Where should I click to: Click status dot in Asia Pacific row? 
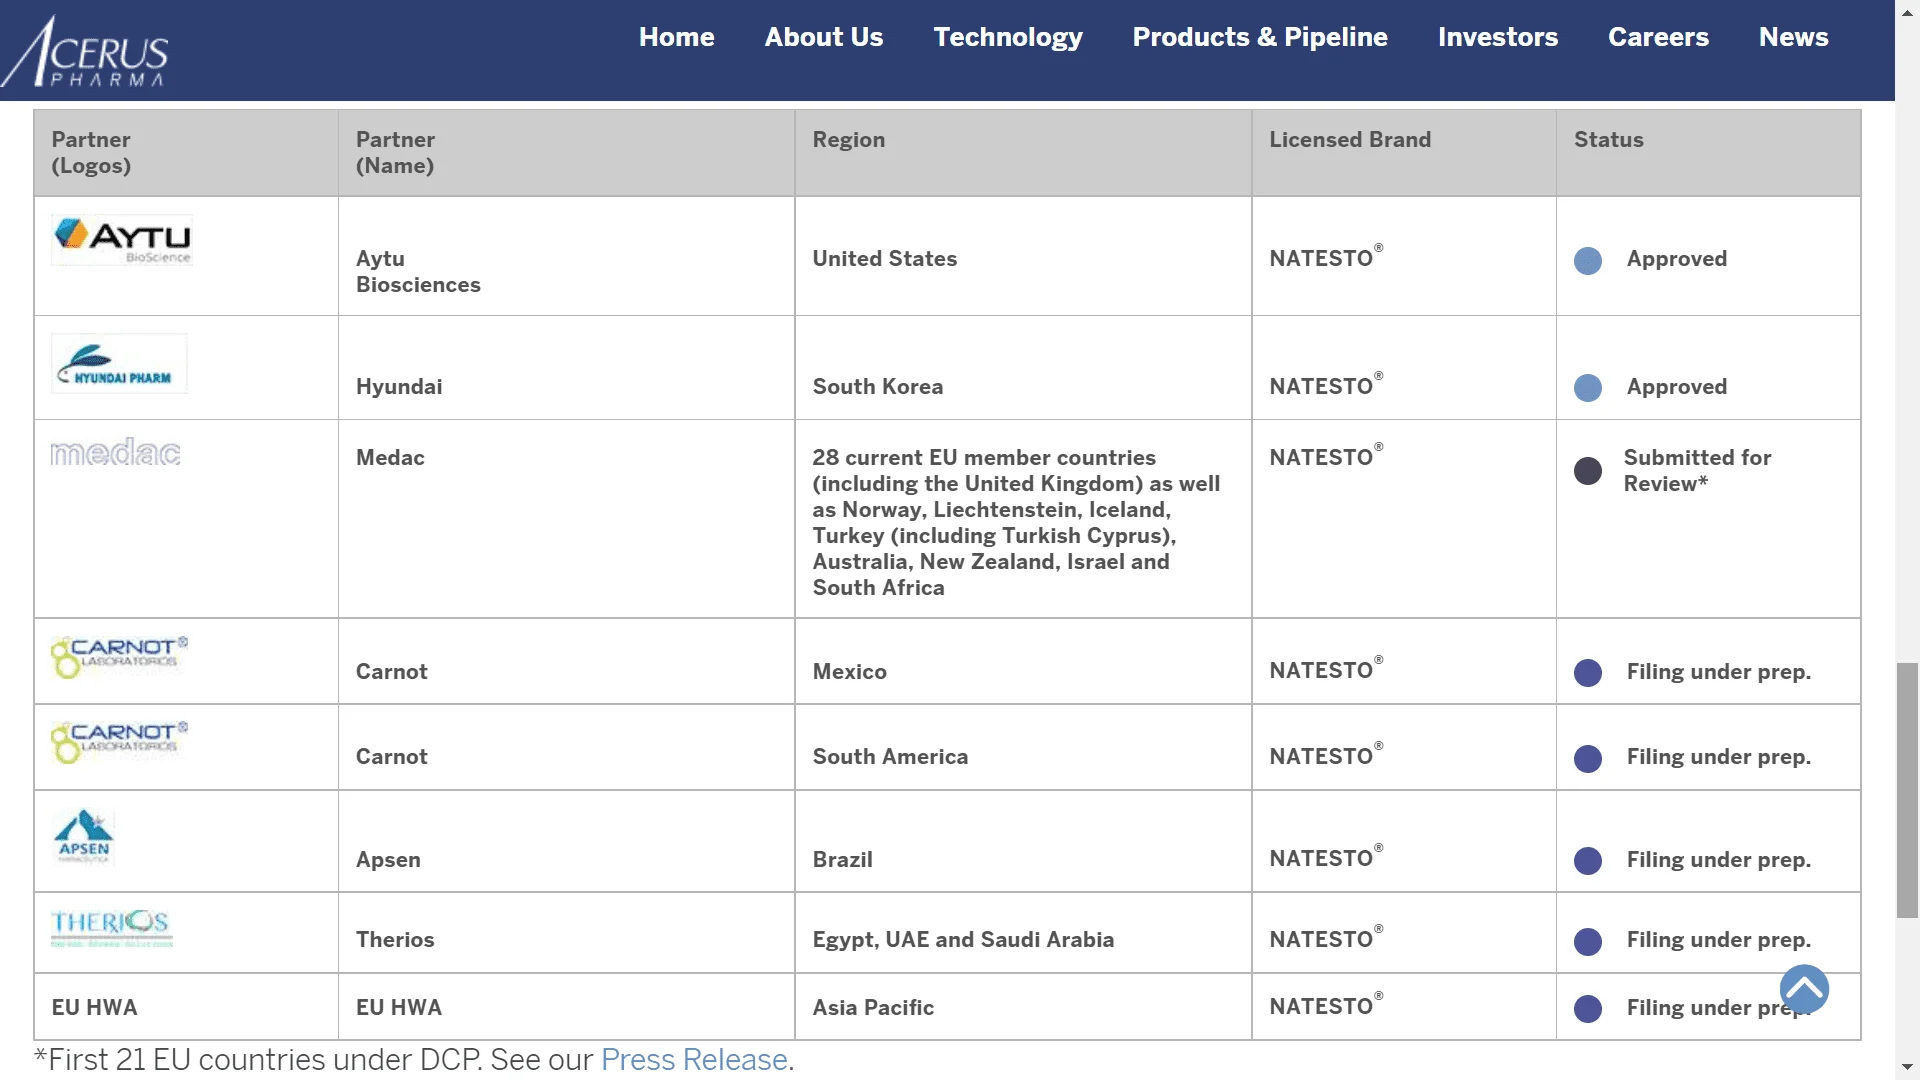coord(1588,1009)
